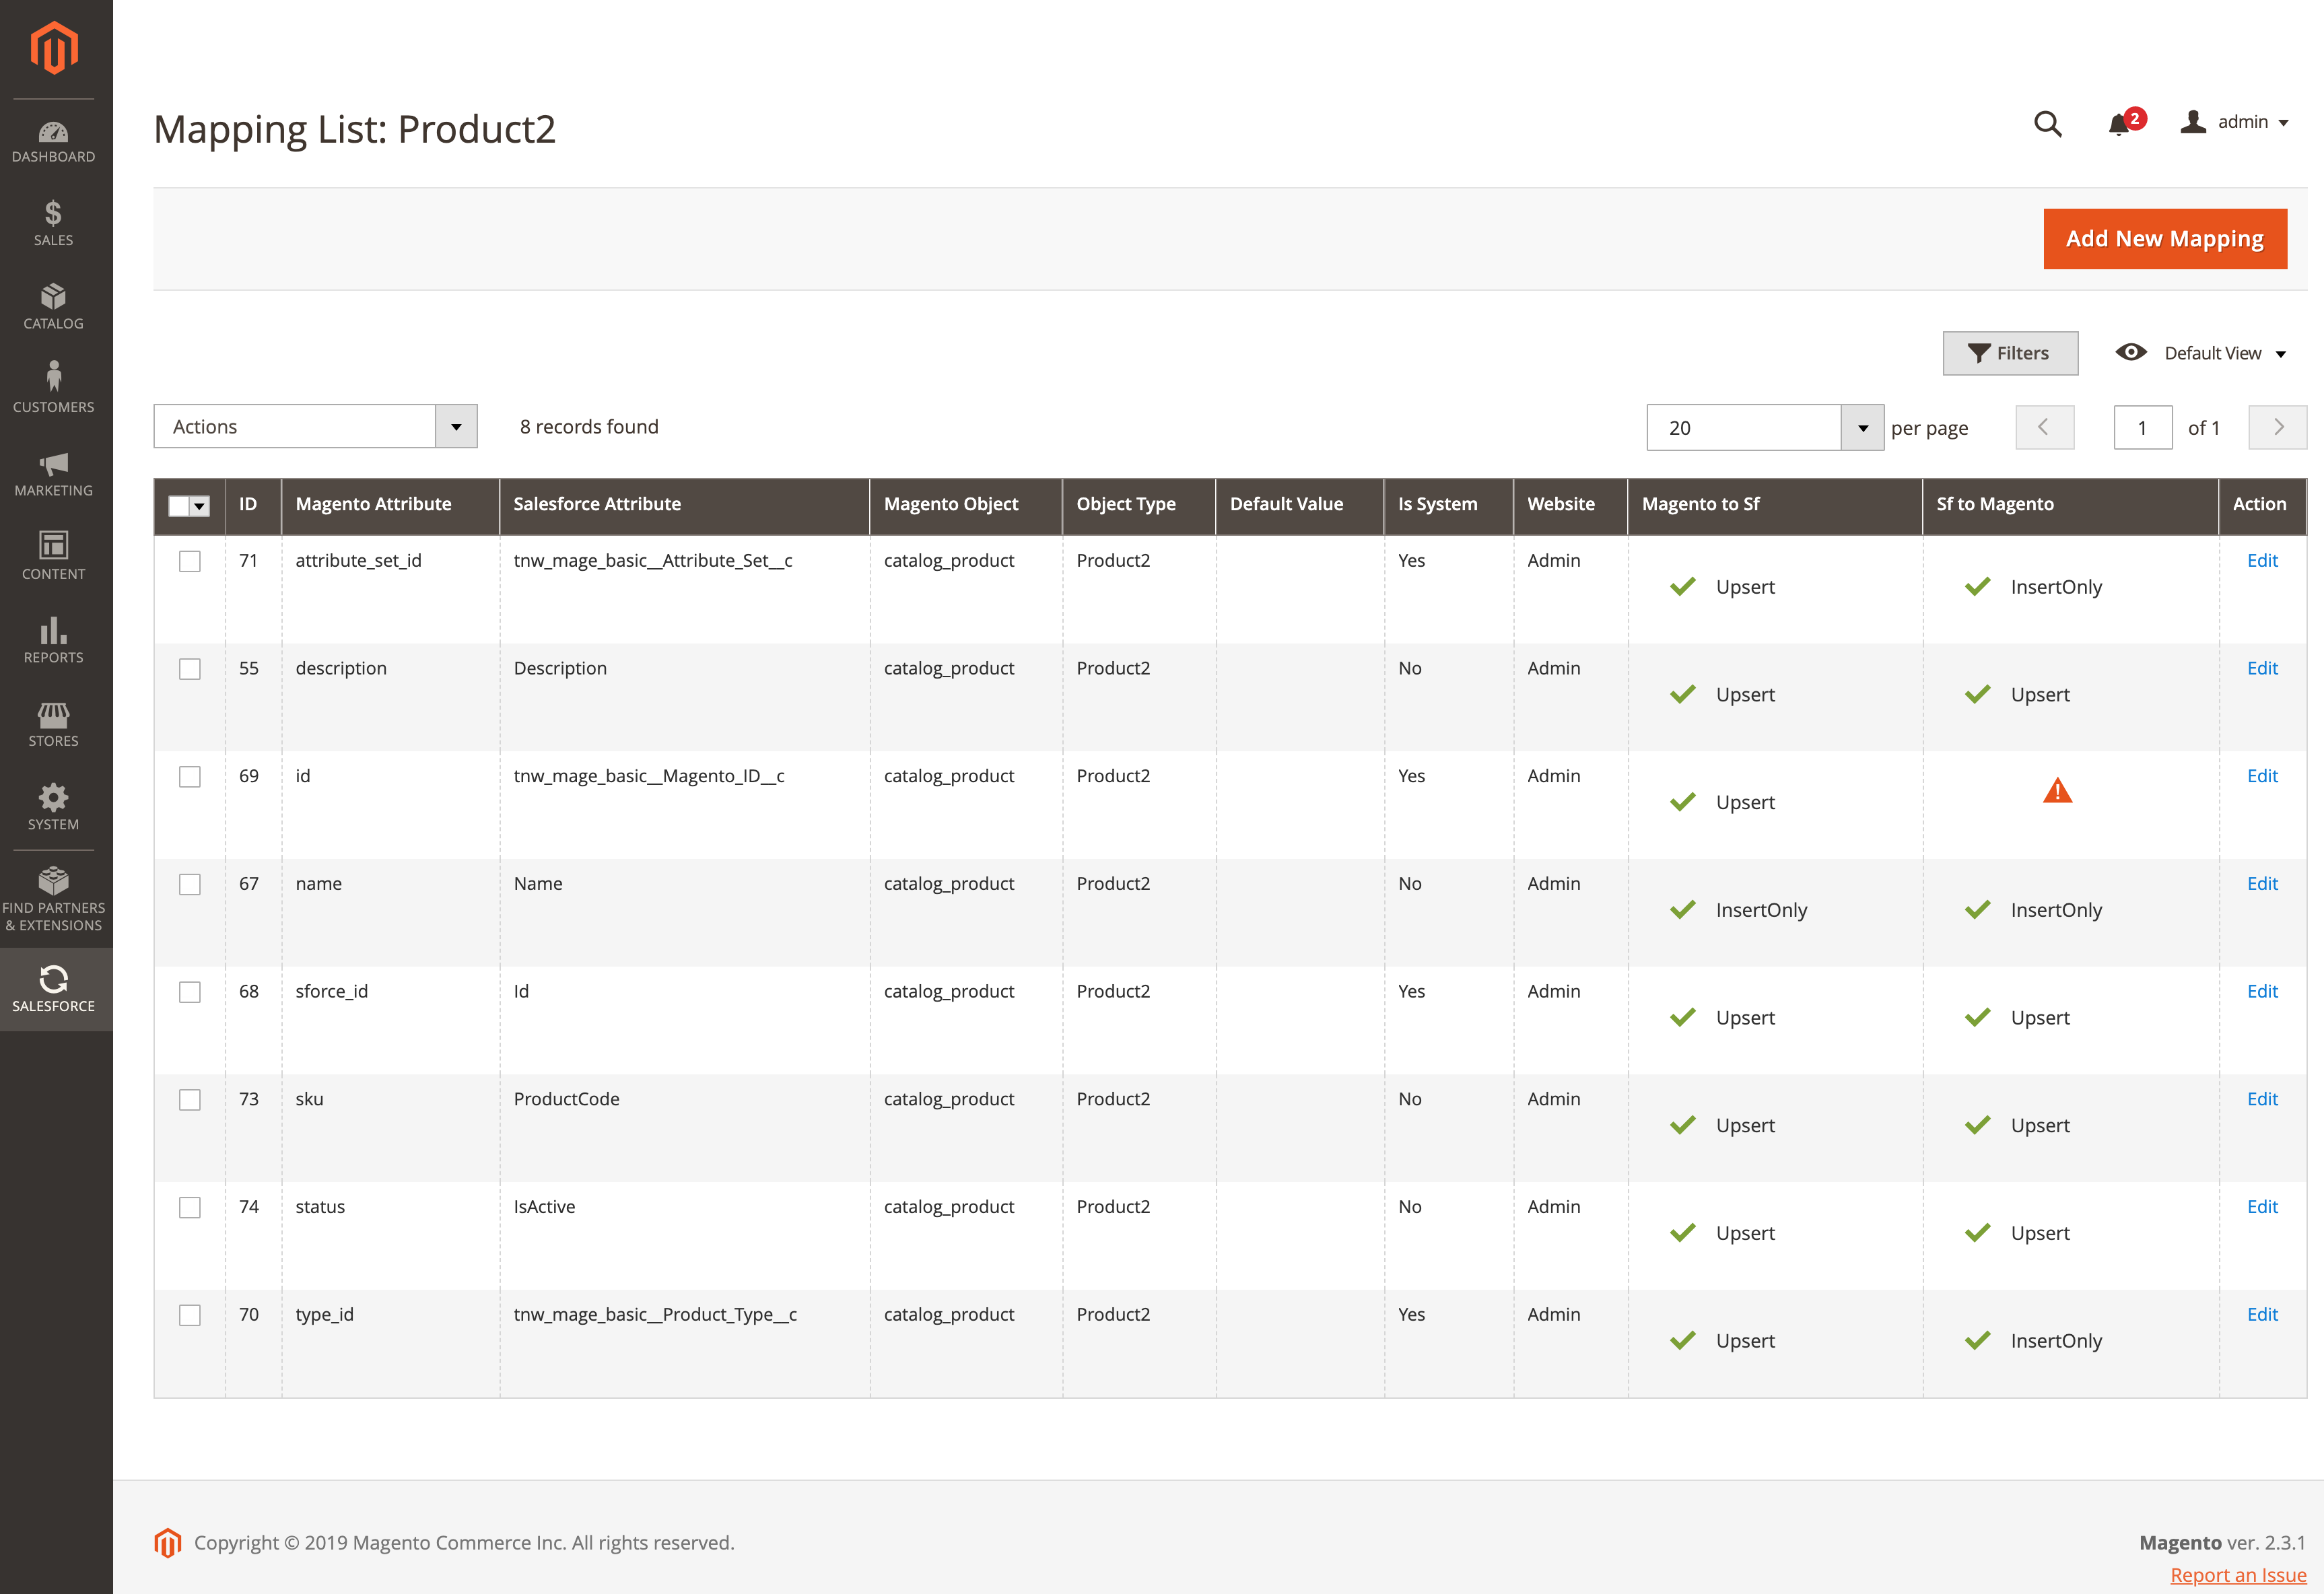This screenshot has width=2324, height=1594.
Task: Click the Add New Mapping button
Action: tap(2164, 239)
